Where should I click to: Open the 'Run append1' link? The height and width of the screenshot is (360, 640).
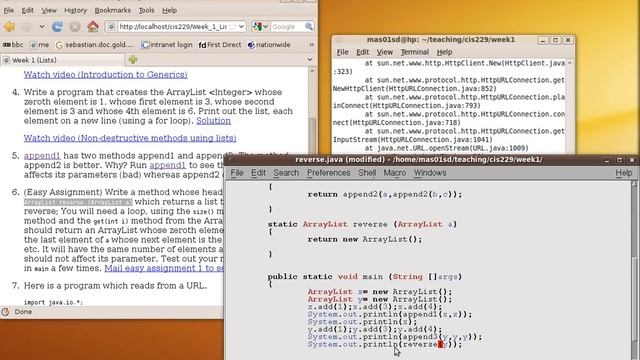pyautogui.click(x=167, y=165)
